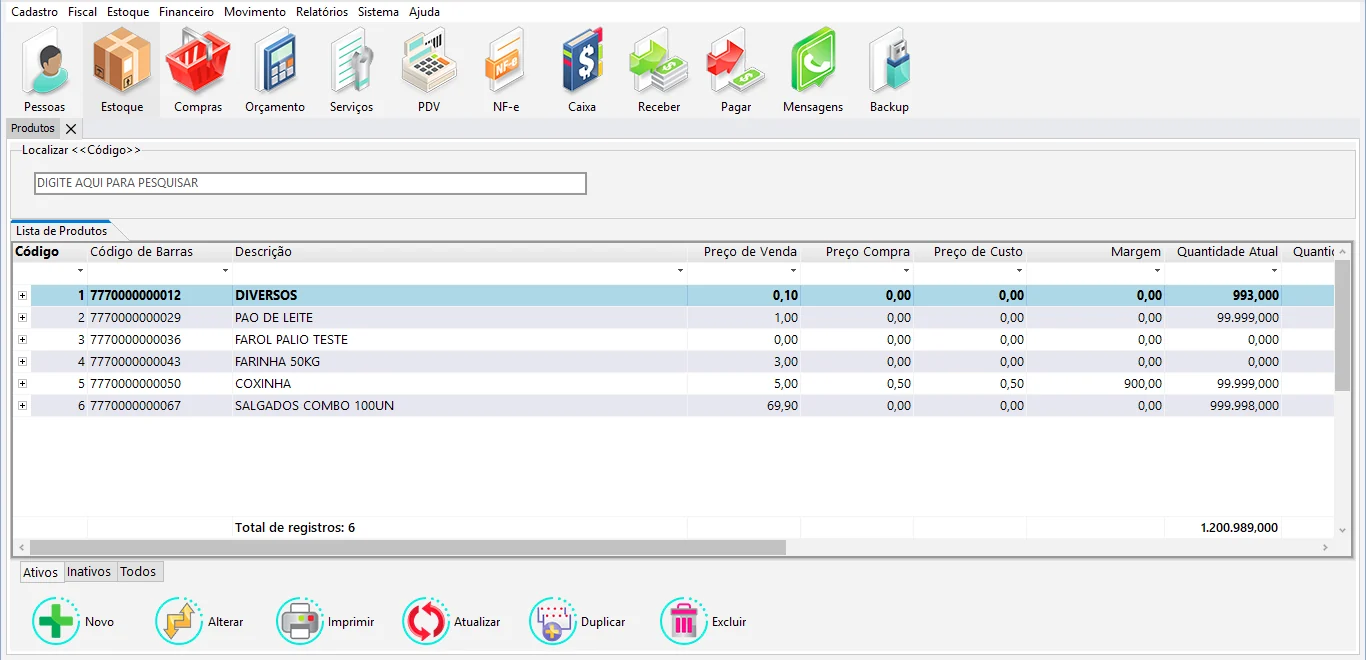The width and height of the screenshot is (1366, 660).
Task: Click the Duplicar button
Action: pos(578,622)
